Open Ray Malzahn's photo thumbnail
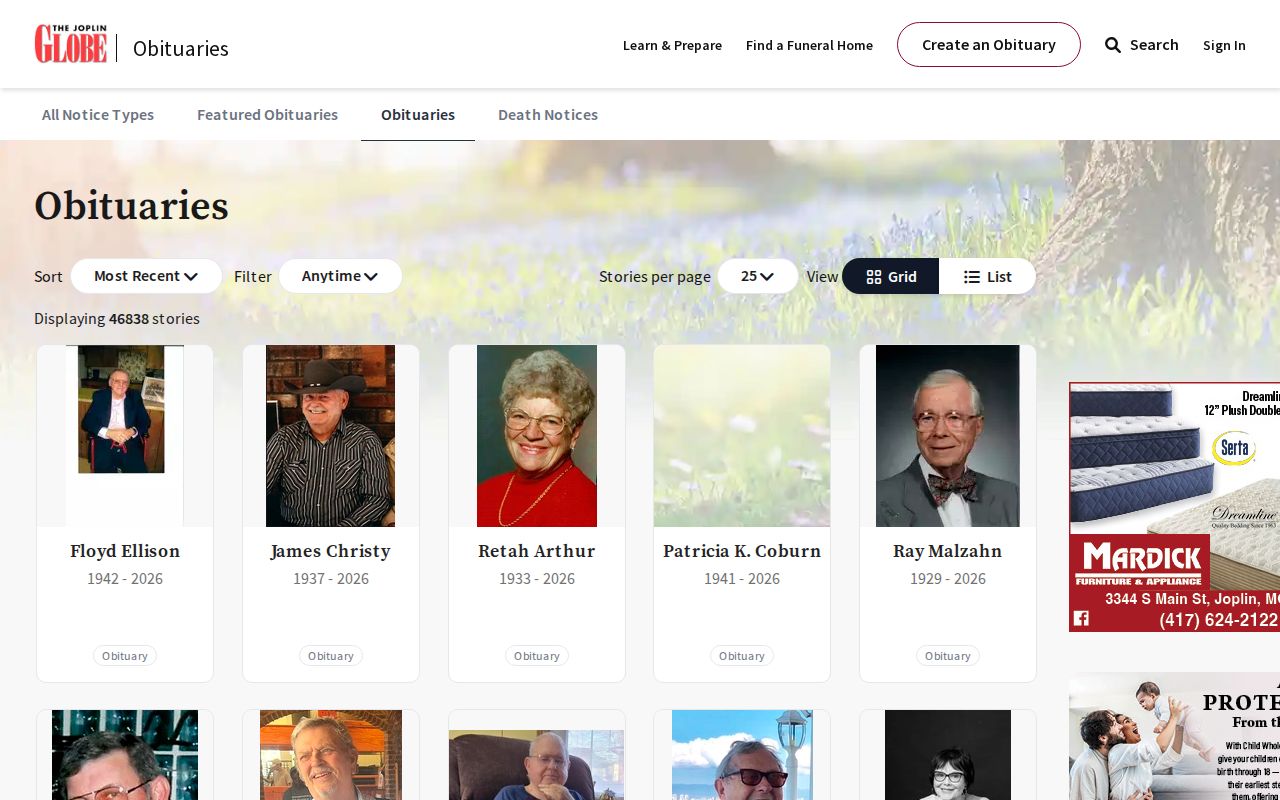Screen dimensions: 1280x800 [948, 436]
